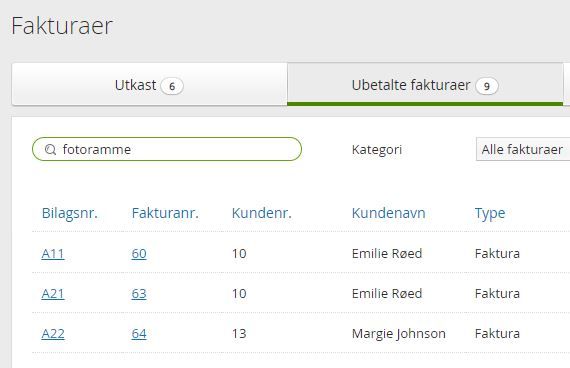Open invoice number 60

coord(139,253)
